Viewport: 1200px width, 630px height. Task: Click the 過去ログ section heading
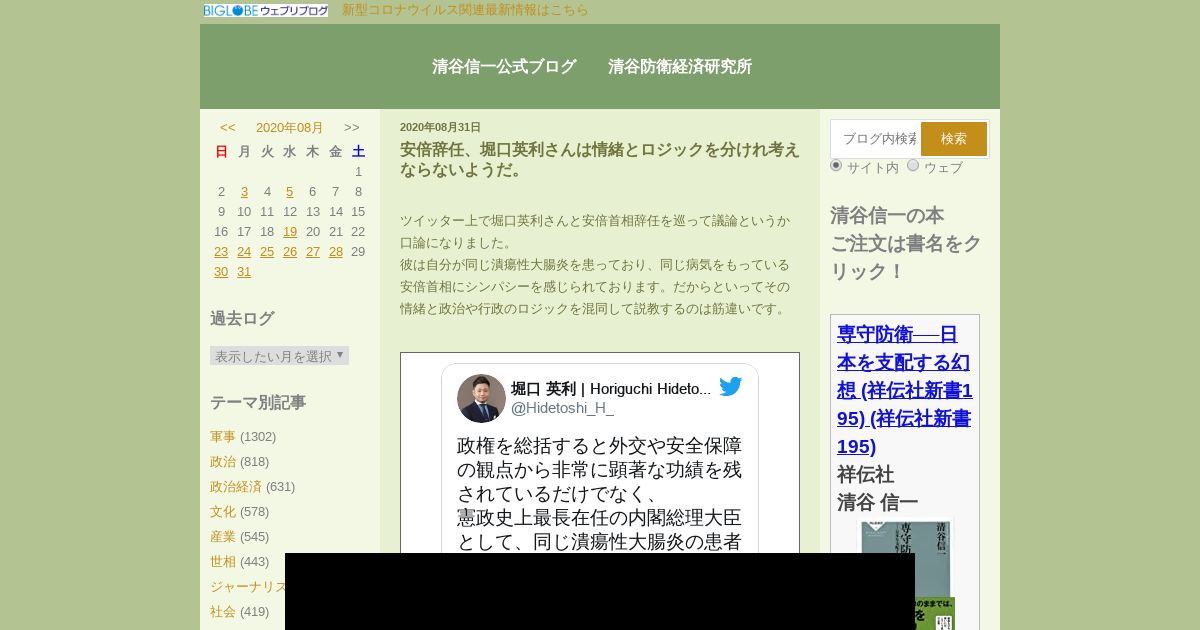coord(242,319)
